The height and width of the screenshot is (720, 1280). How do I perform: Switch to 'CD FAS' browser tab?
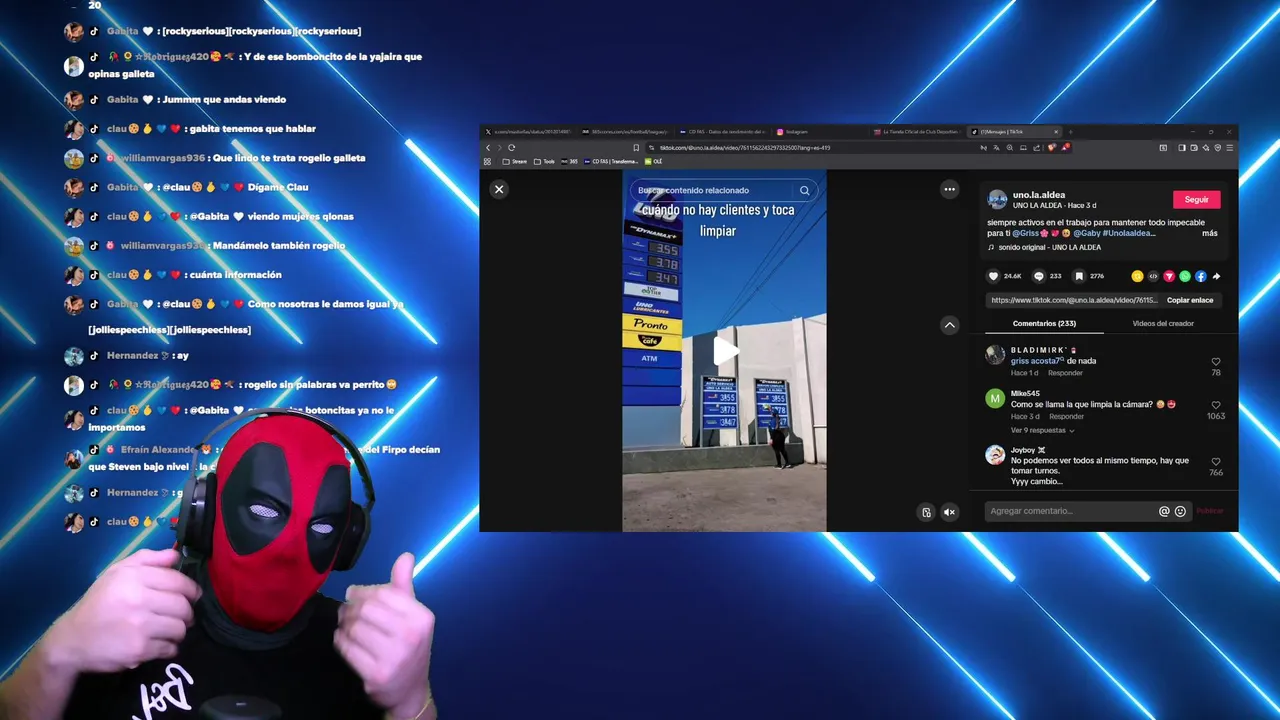724,132
